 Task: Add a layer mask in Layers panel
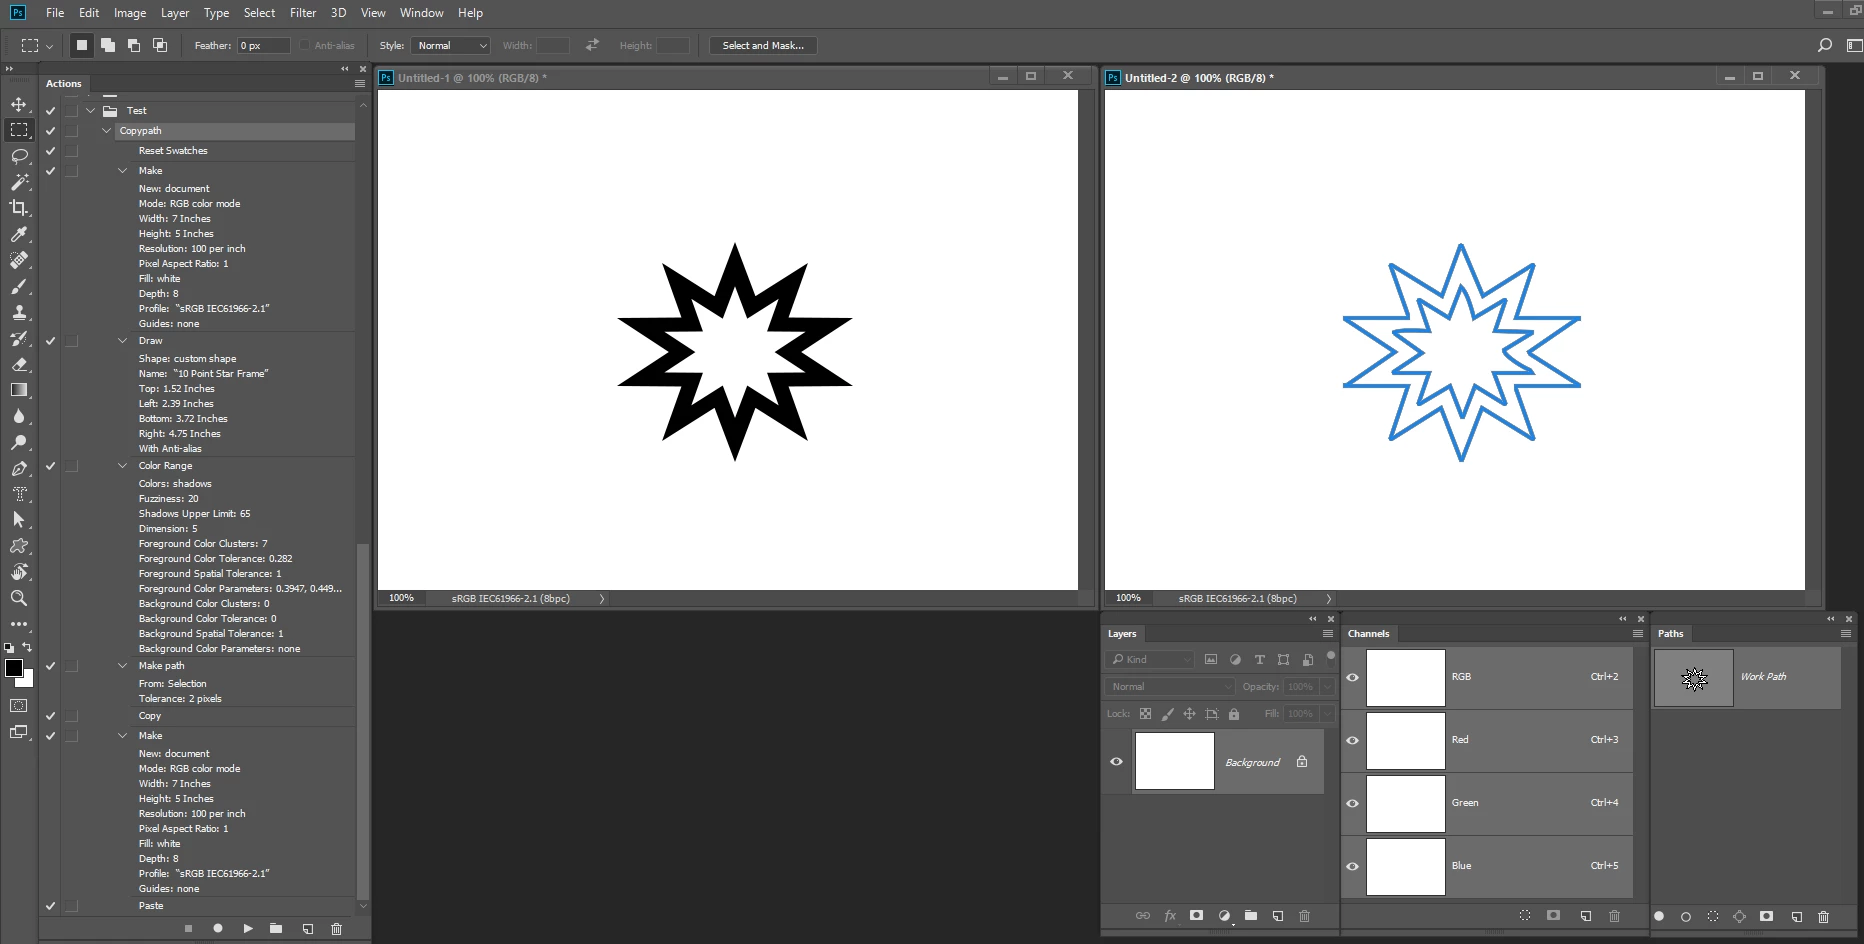(x=1196, y=915)
